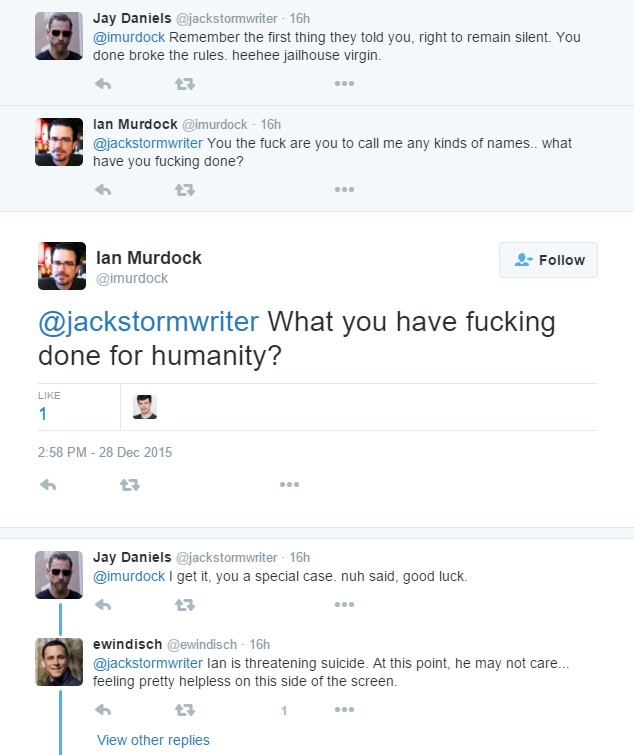
Task: Expand View other replies
Action: (153, 740)
